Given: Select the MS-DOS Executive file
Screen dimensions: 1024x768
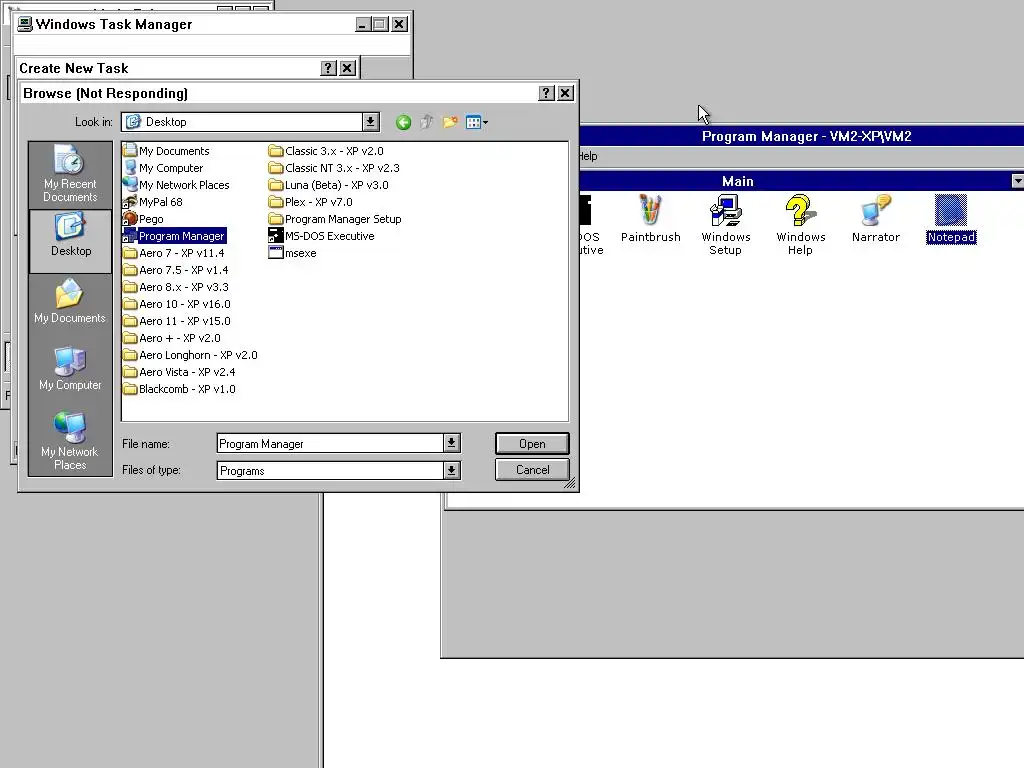Looking at the screenshot, I should pos(321,236).
